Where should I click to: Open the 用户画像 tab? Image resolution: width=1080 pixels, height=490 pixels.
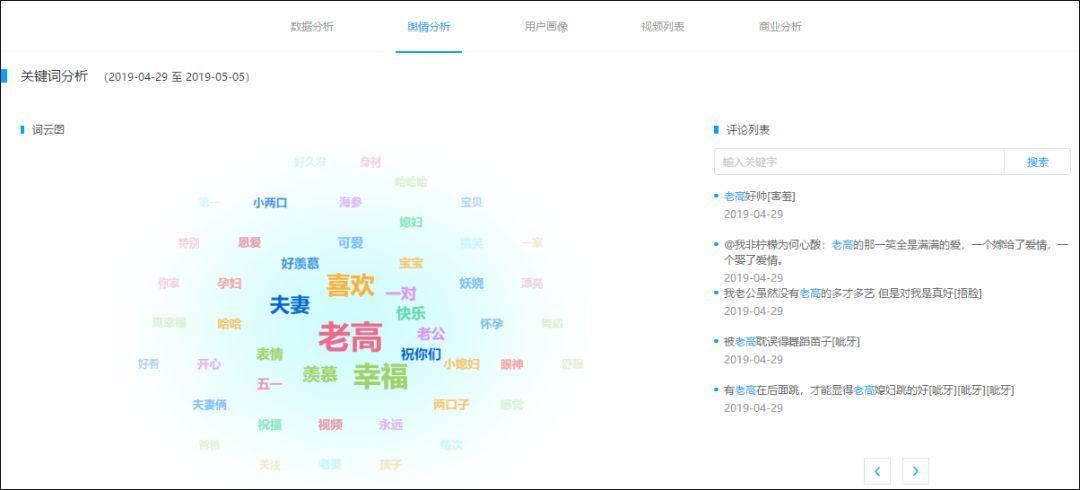click(546, 27)
